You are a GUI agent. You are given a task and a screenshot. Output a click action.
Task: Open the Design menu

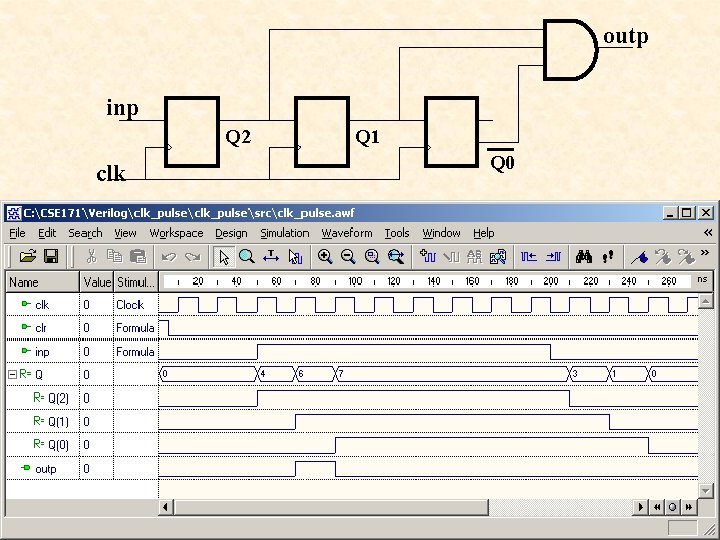pos(231,233)
